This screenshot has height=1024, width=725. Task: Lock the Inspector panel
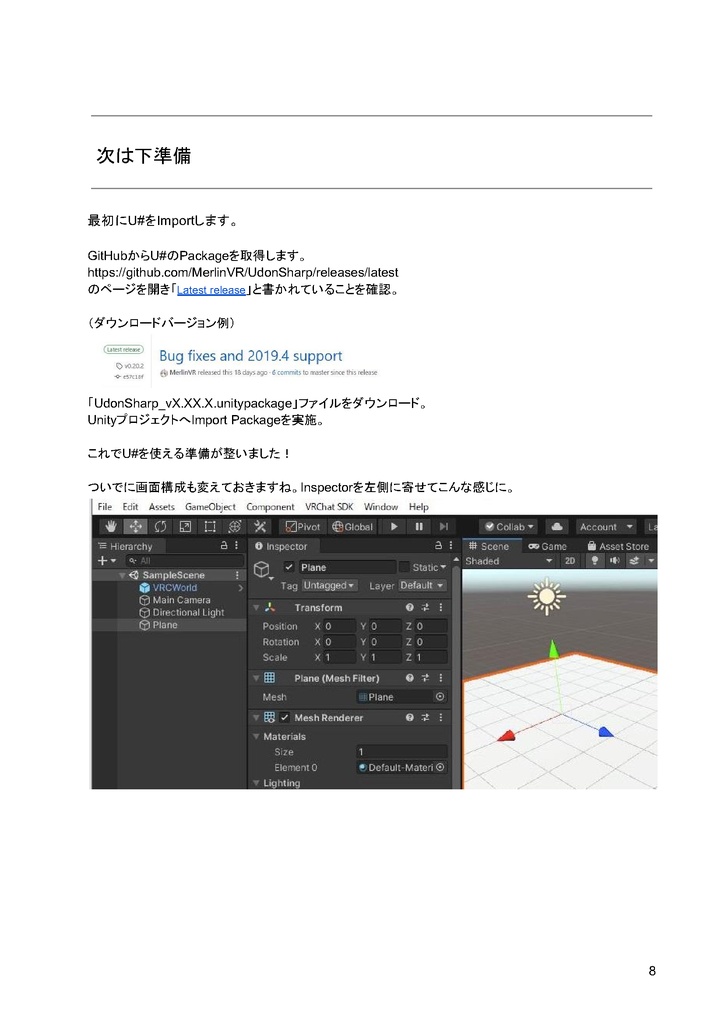[x=438, y=545]
